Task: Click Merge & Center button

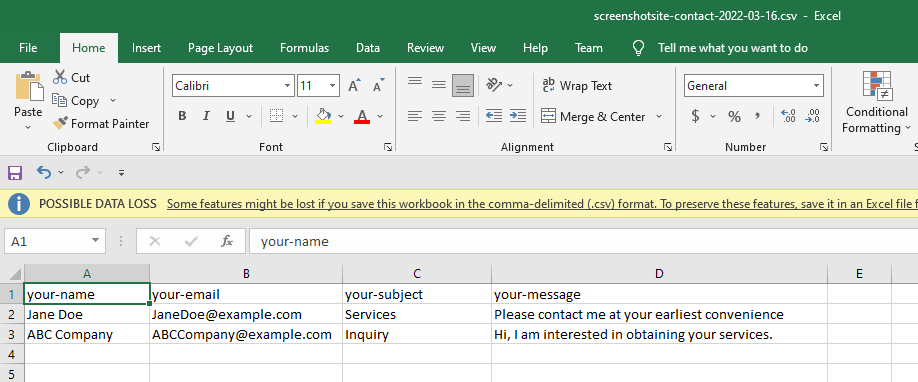Action: [595, 116]
